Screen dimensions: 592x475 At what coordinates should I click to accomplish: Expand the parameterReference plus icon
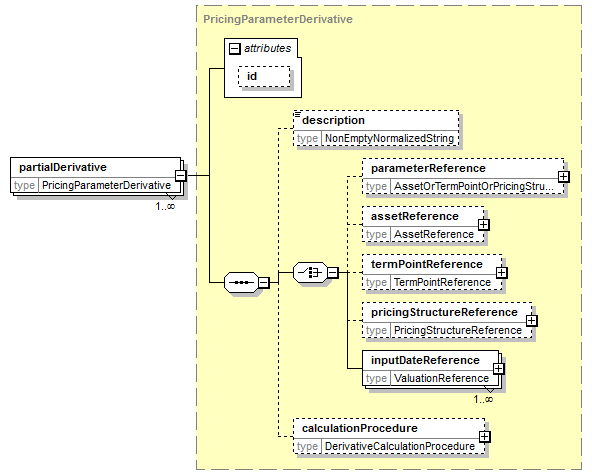tap(563, 177)
